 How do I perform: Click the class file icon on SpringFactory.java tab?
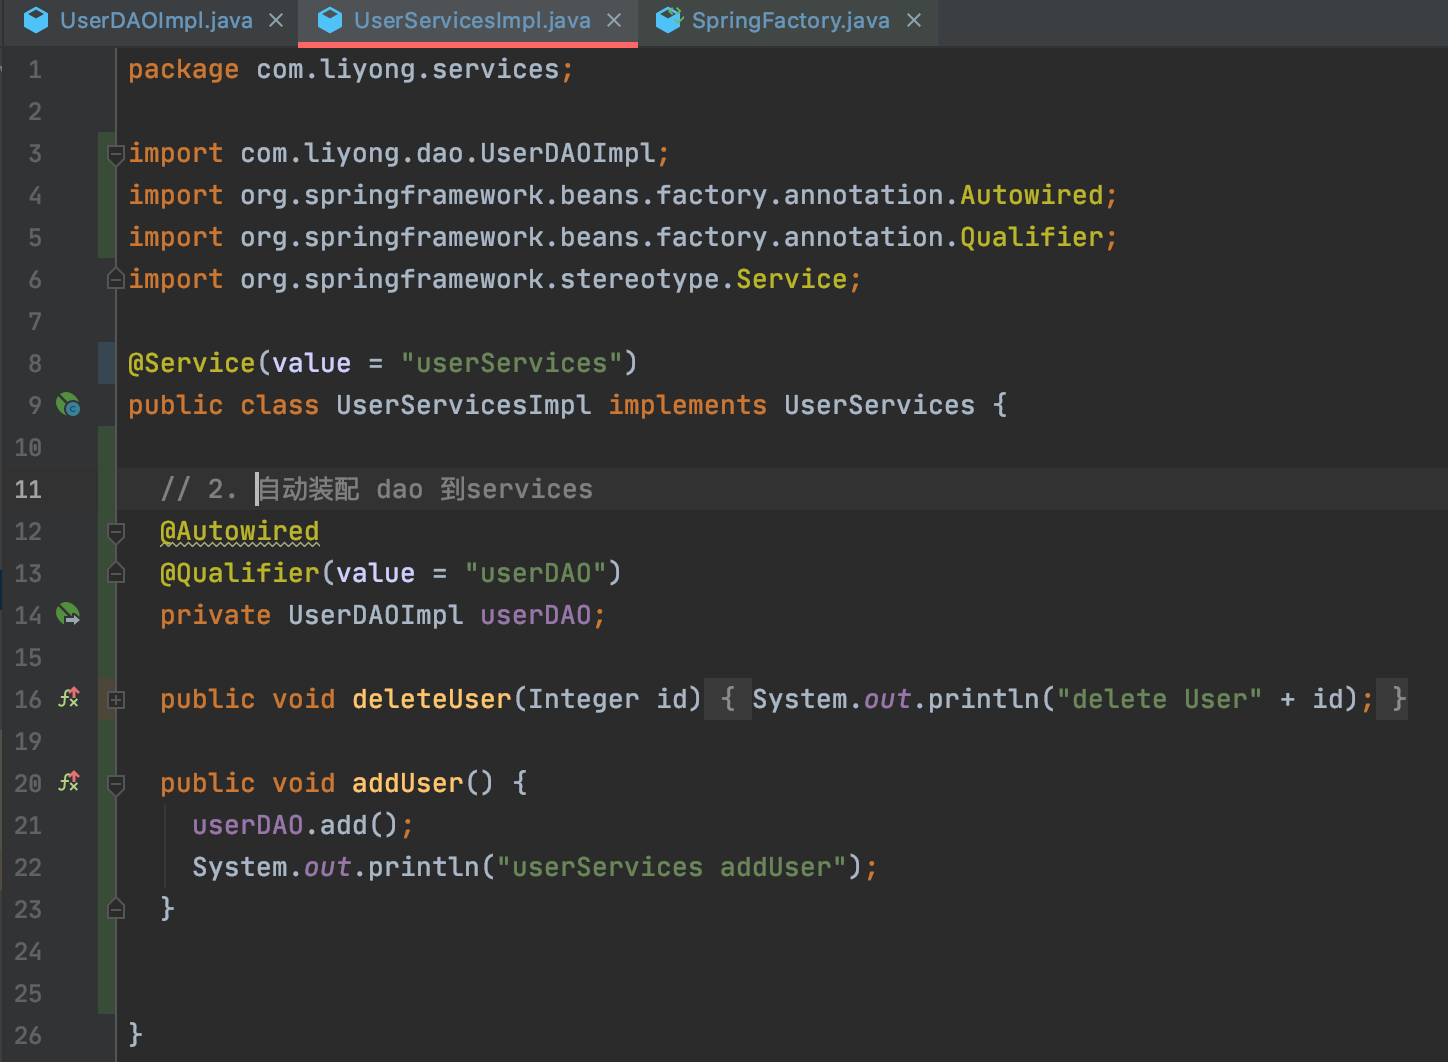click(x=668, y=20)
